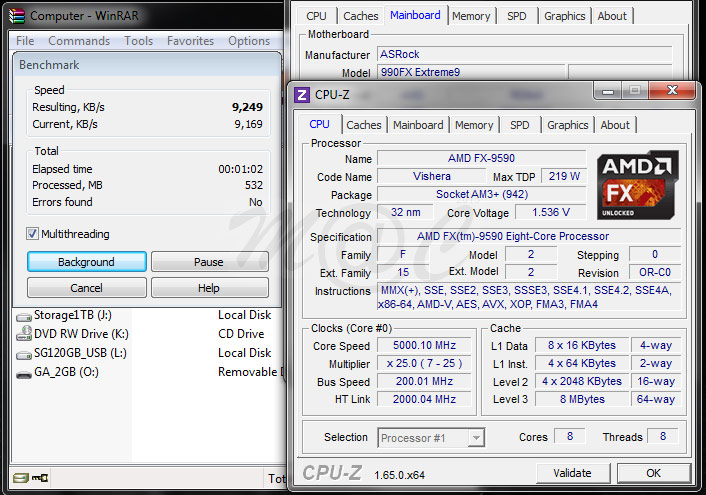Screen dimensions: 706x495
Task: Select CPU tab in background CPU-Z window
Action: coord(316,16)
